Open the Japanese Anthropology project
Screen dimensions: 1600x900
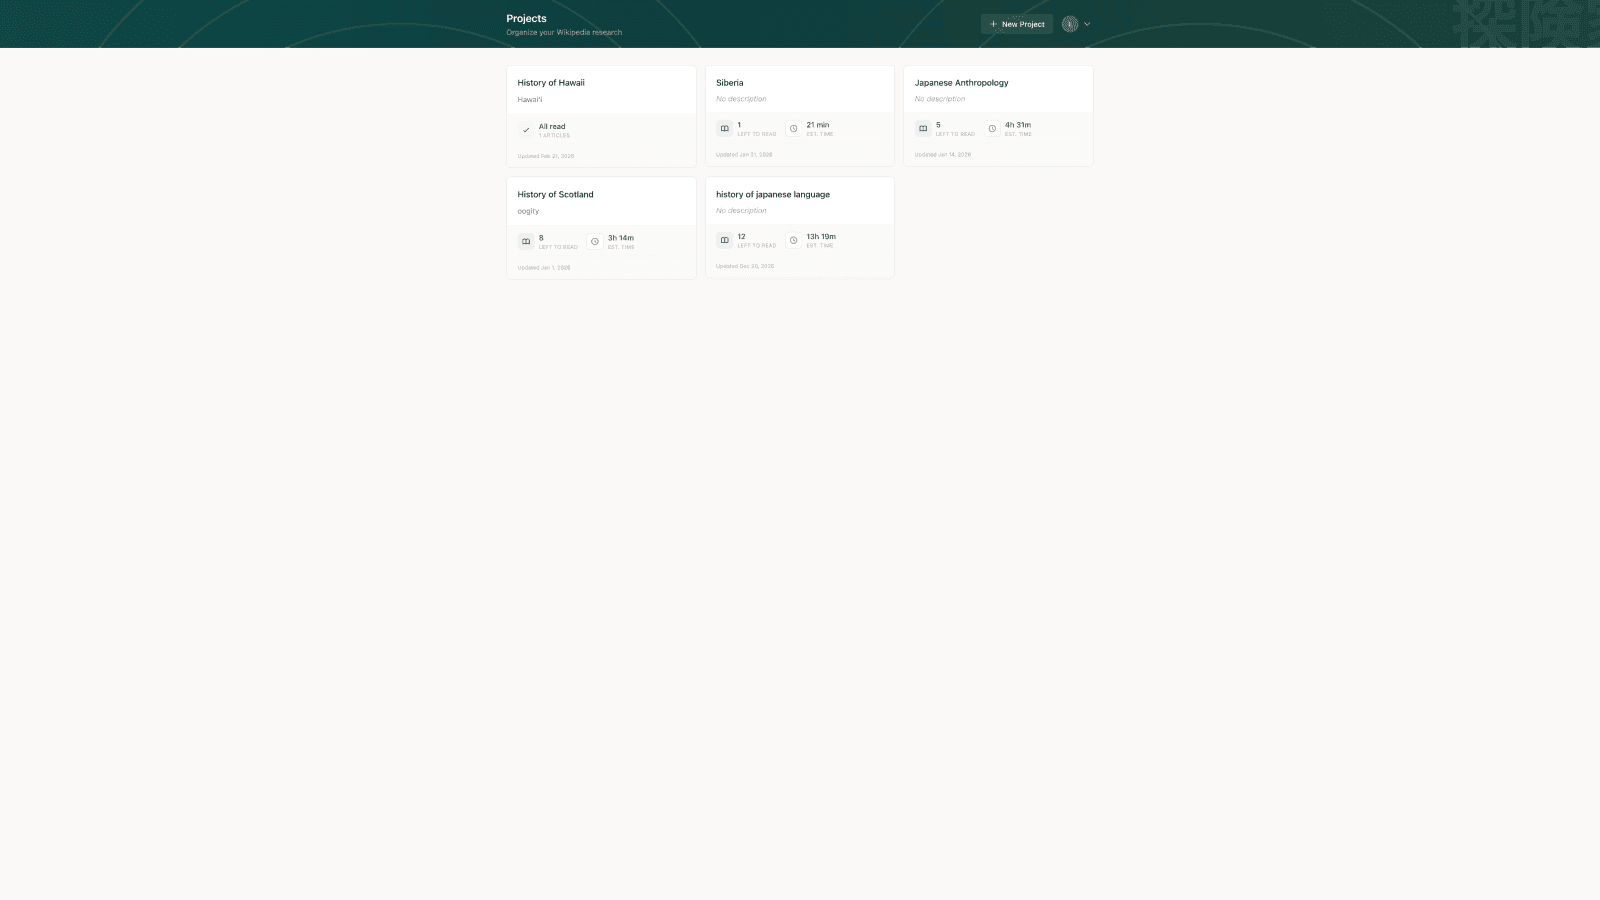(998, 116)
